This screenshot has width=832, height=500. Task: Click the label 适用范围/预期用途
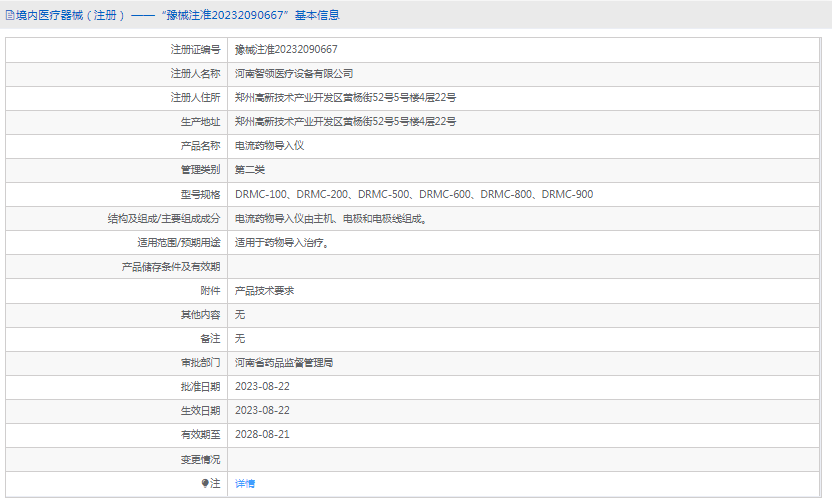click(179, 243)
